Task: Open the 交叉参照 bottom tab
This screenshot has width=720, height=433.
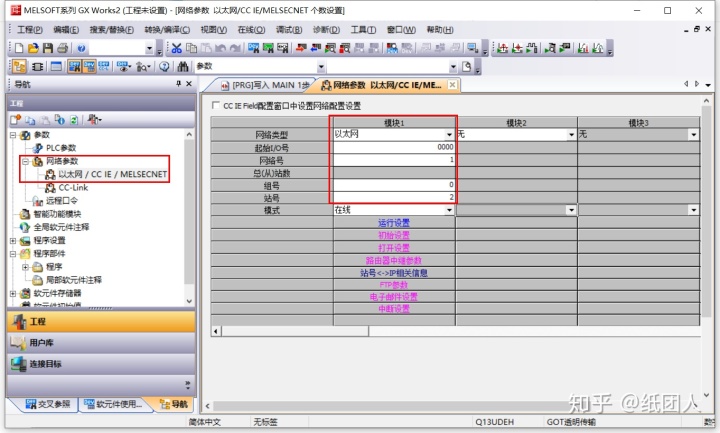Action: tap(48, 404)
